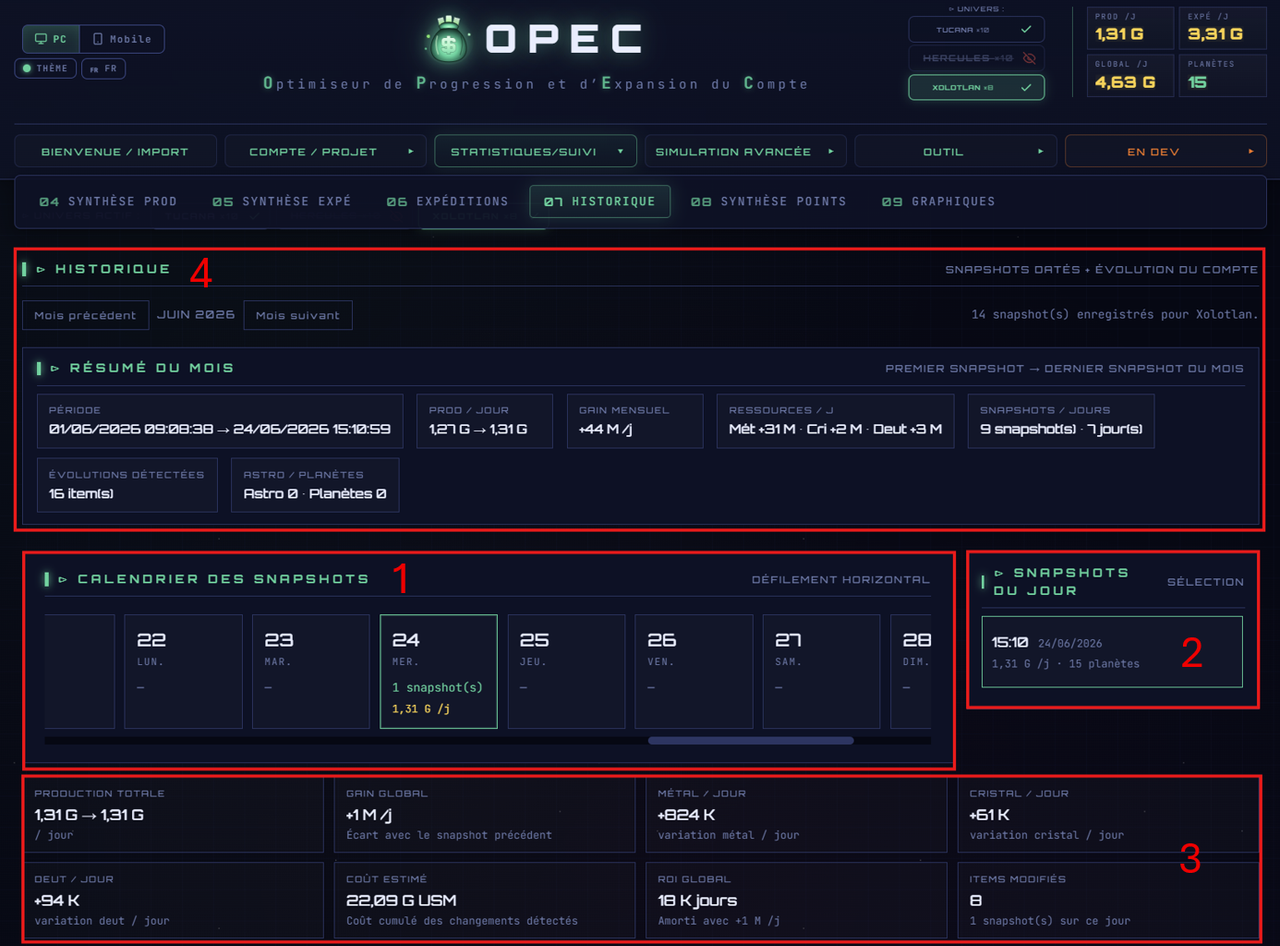
Task: Open the 06 EXPÉDITIONS tab
Action: (447, 201)
